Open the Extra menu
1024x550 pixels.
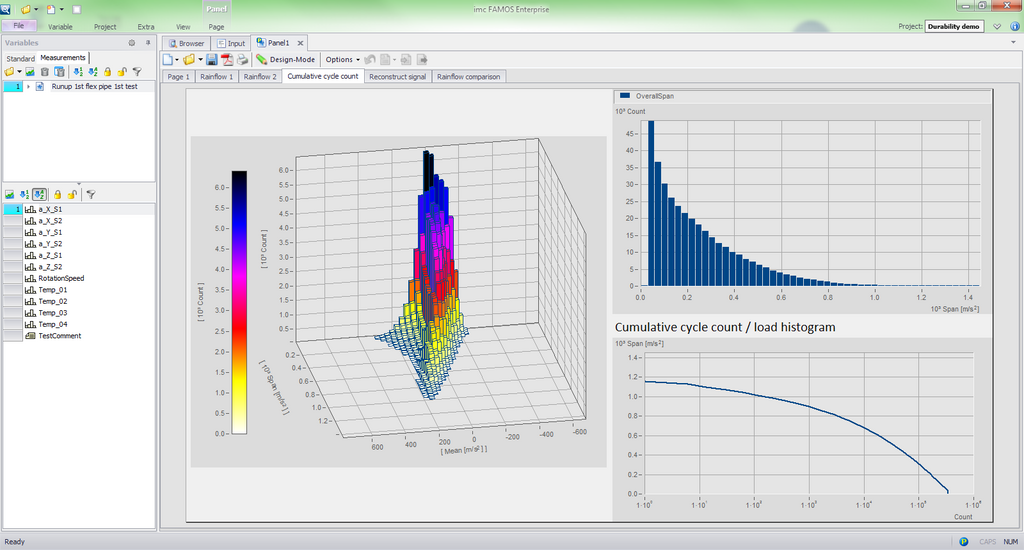pyautogui.click(x=146, y=27)
